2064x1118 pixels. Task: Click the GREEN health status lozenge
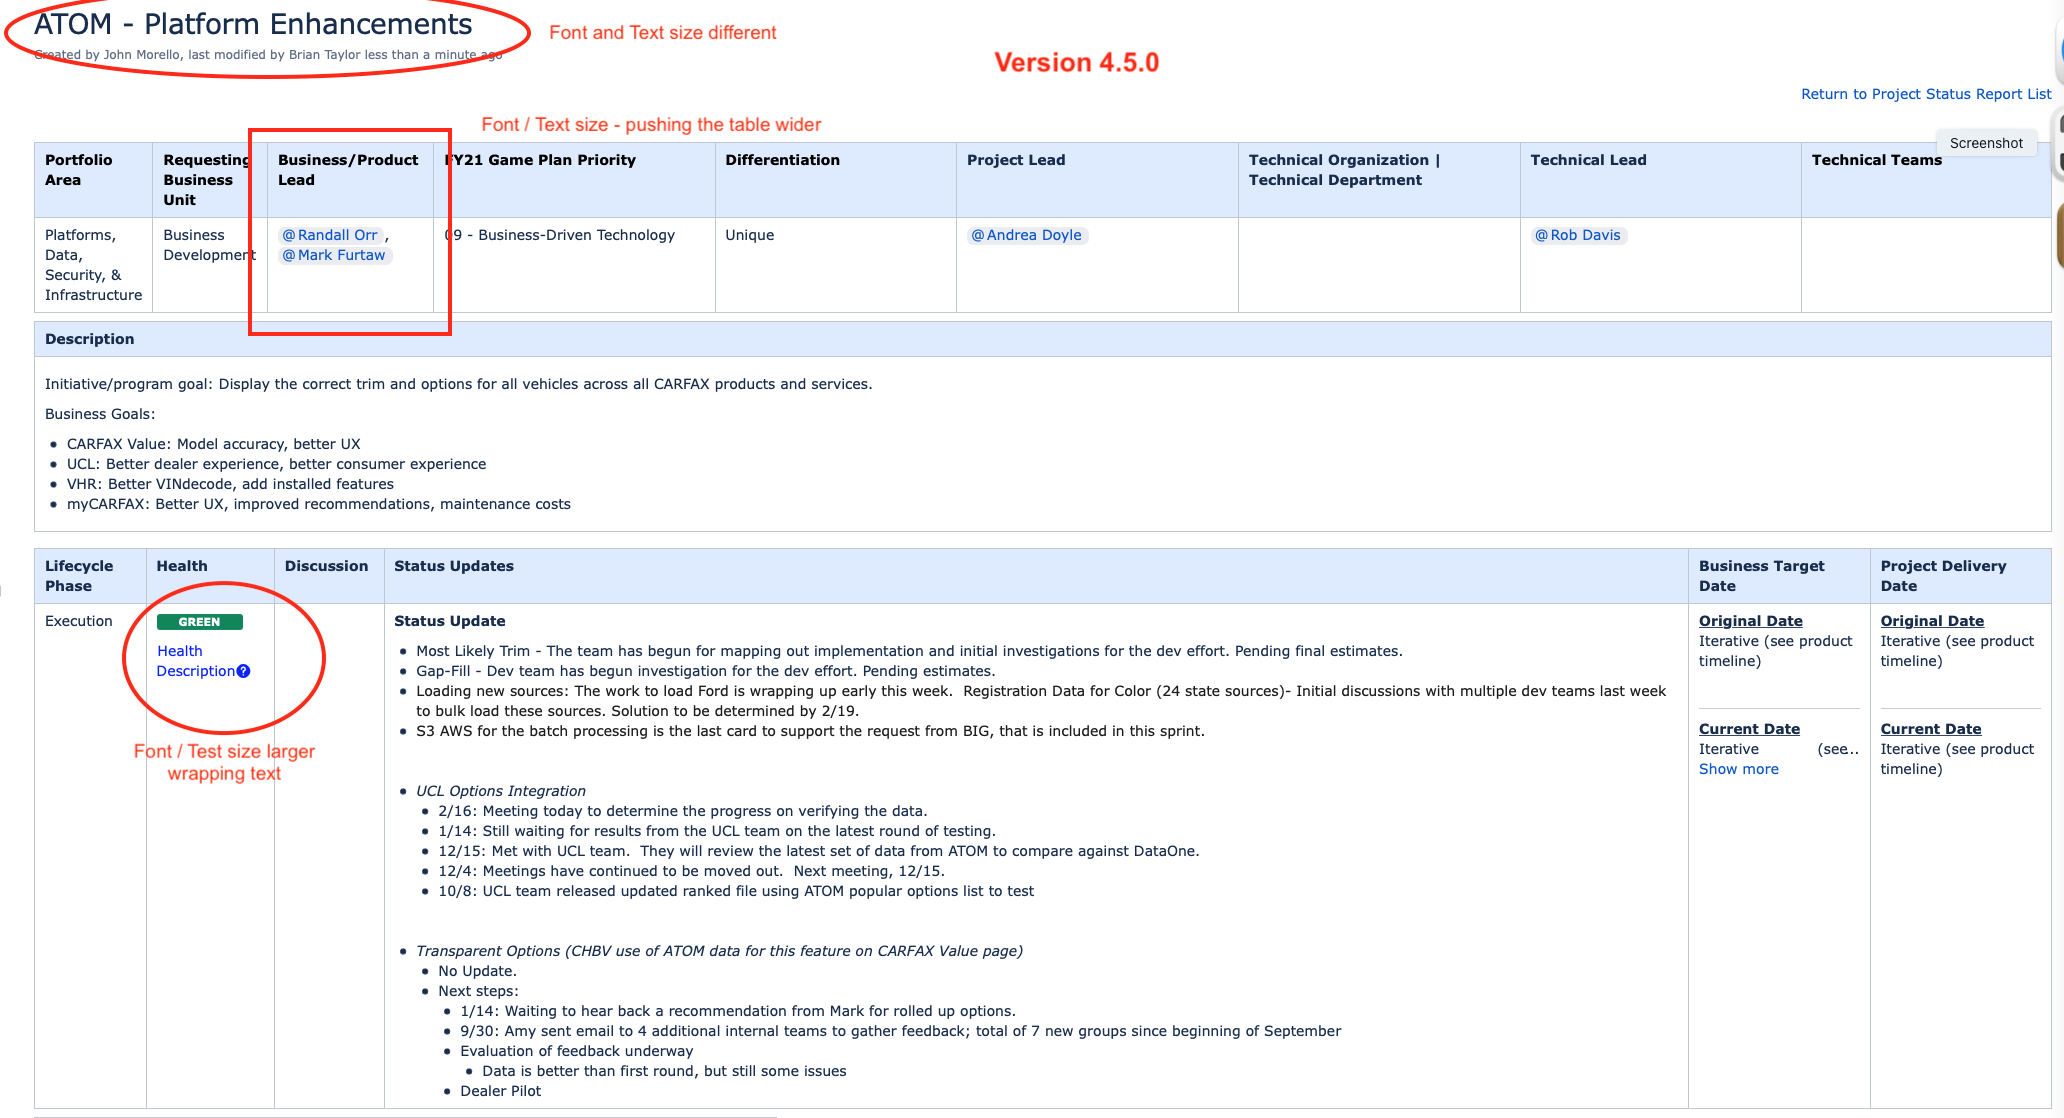pos(199,621)
